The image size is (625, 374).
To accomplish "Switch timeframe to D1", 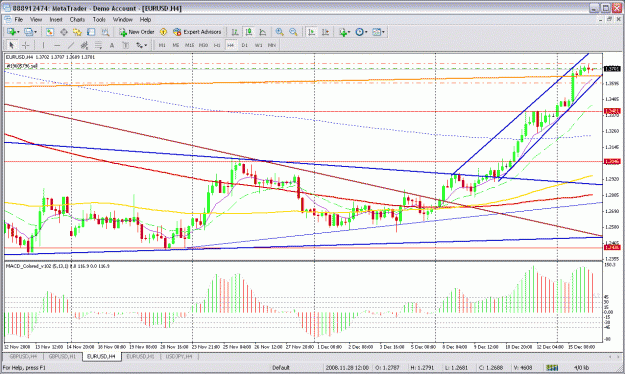I will click(245, 45).
